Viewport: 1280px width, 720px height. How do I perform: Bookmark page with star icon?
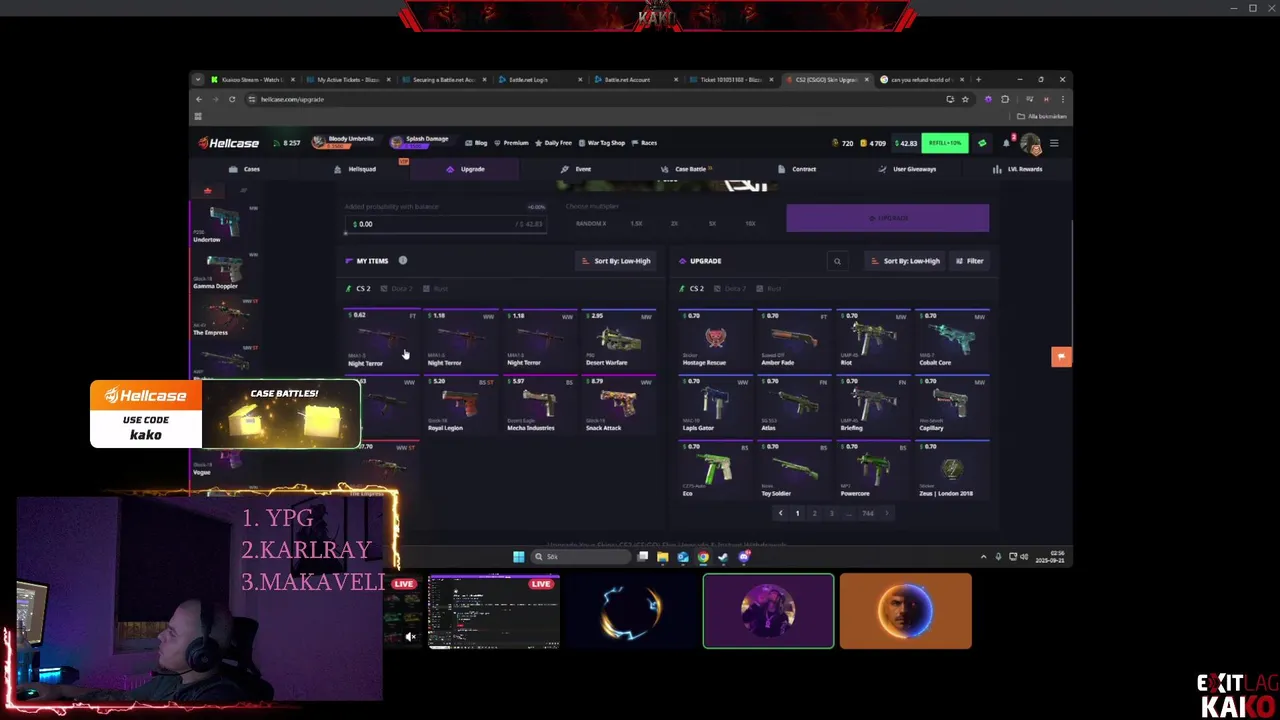pos(965,99)
